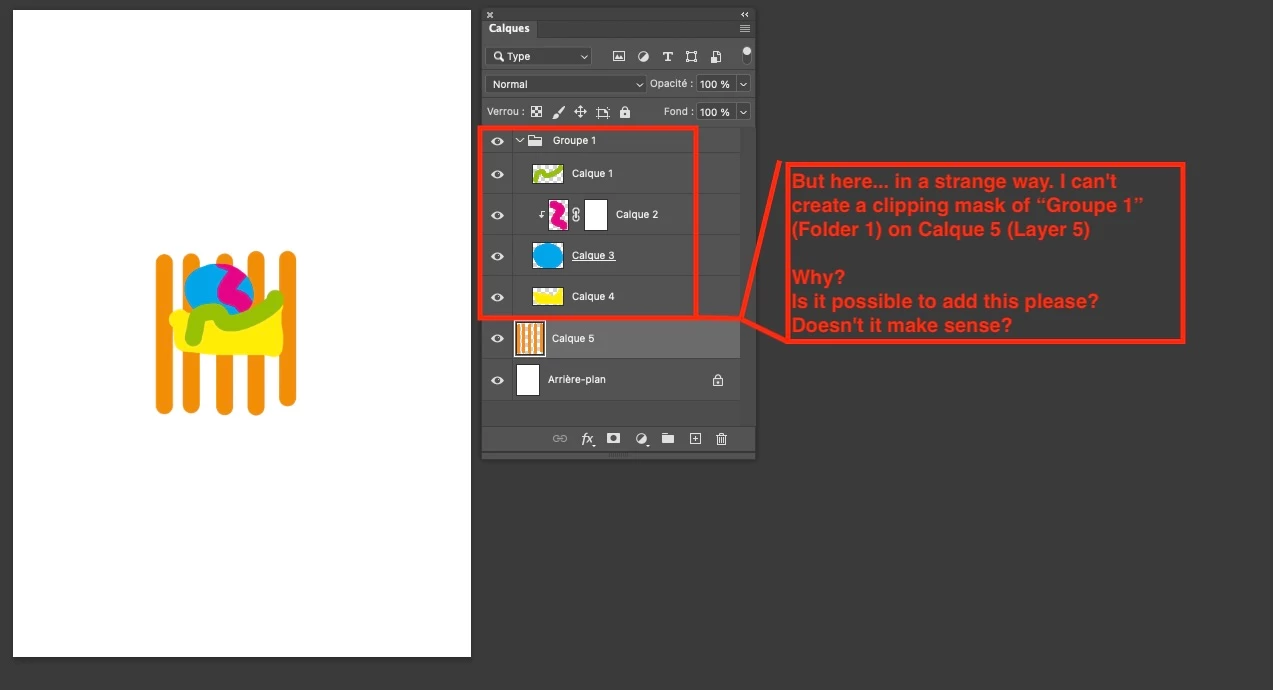Select the Calque 3 layer name
1273x690 pixels.
pyautogui.click(x=593, y=256)
